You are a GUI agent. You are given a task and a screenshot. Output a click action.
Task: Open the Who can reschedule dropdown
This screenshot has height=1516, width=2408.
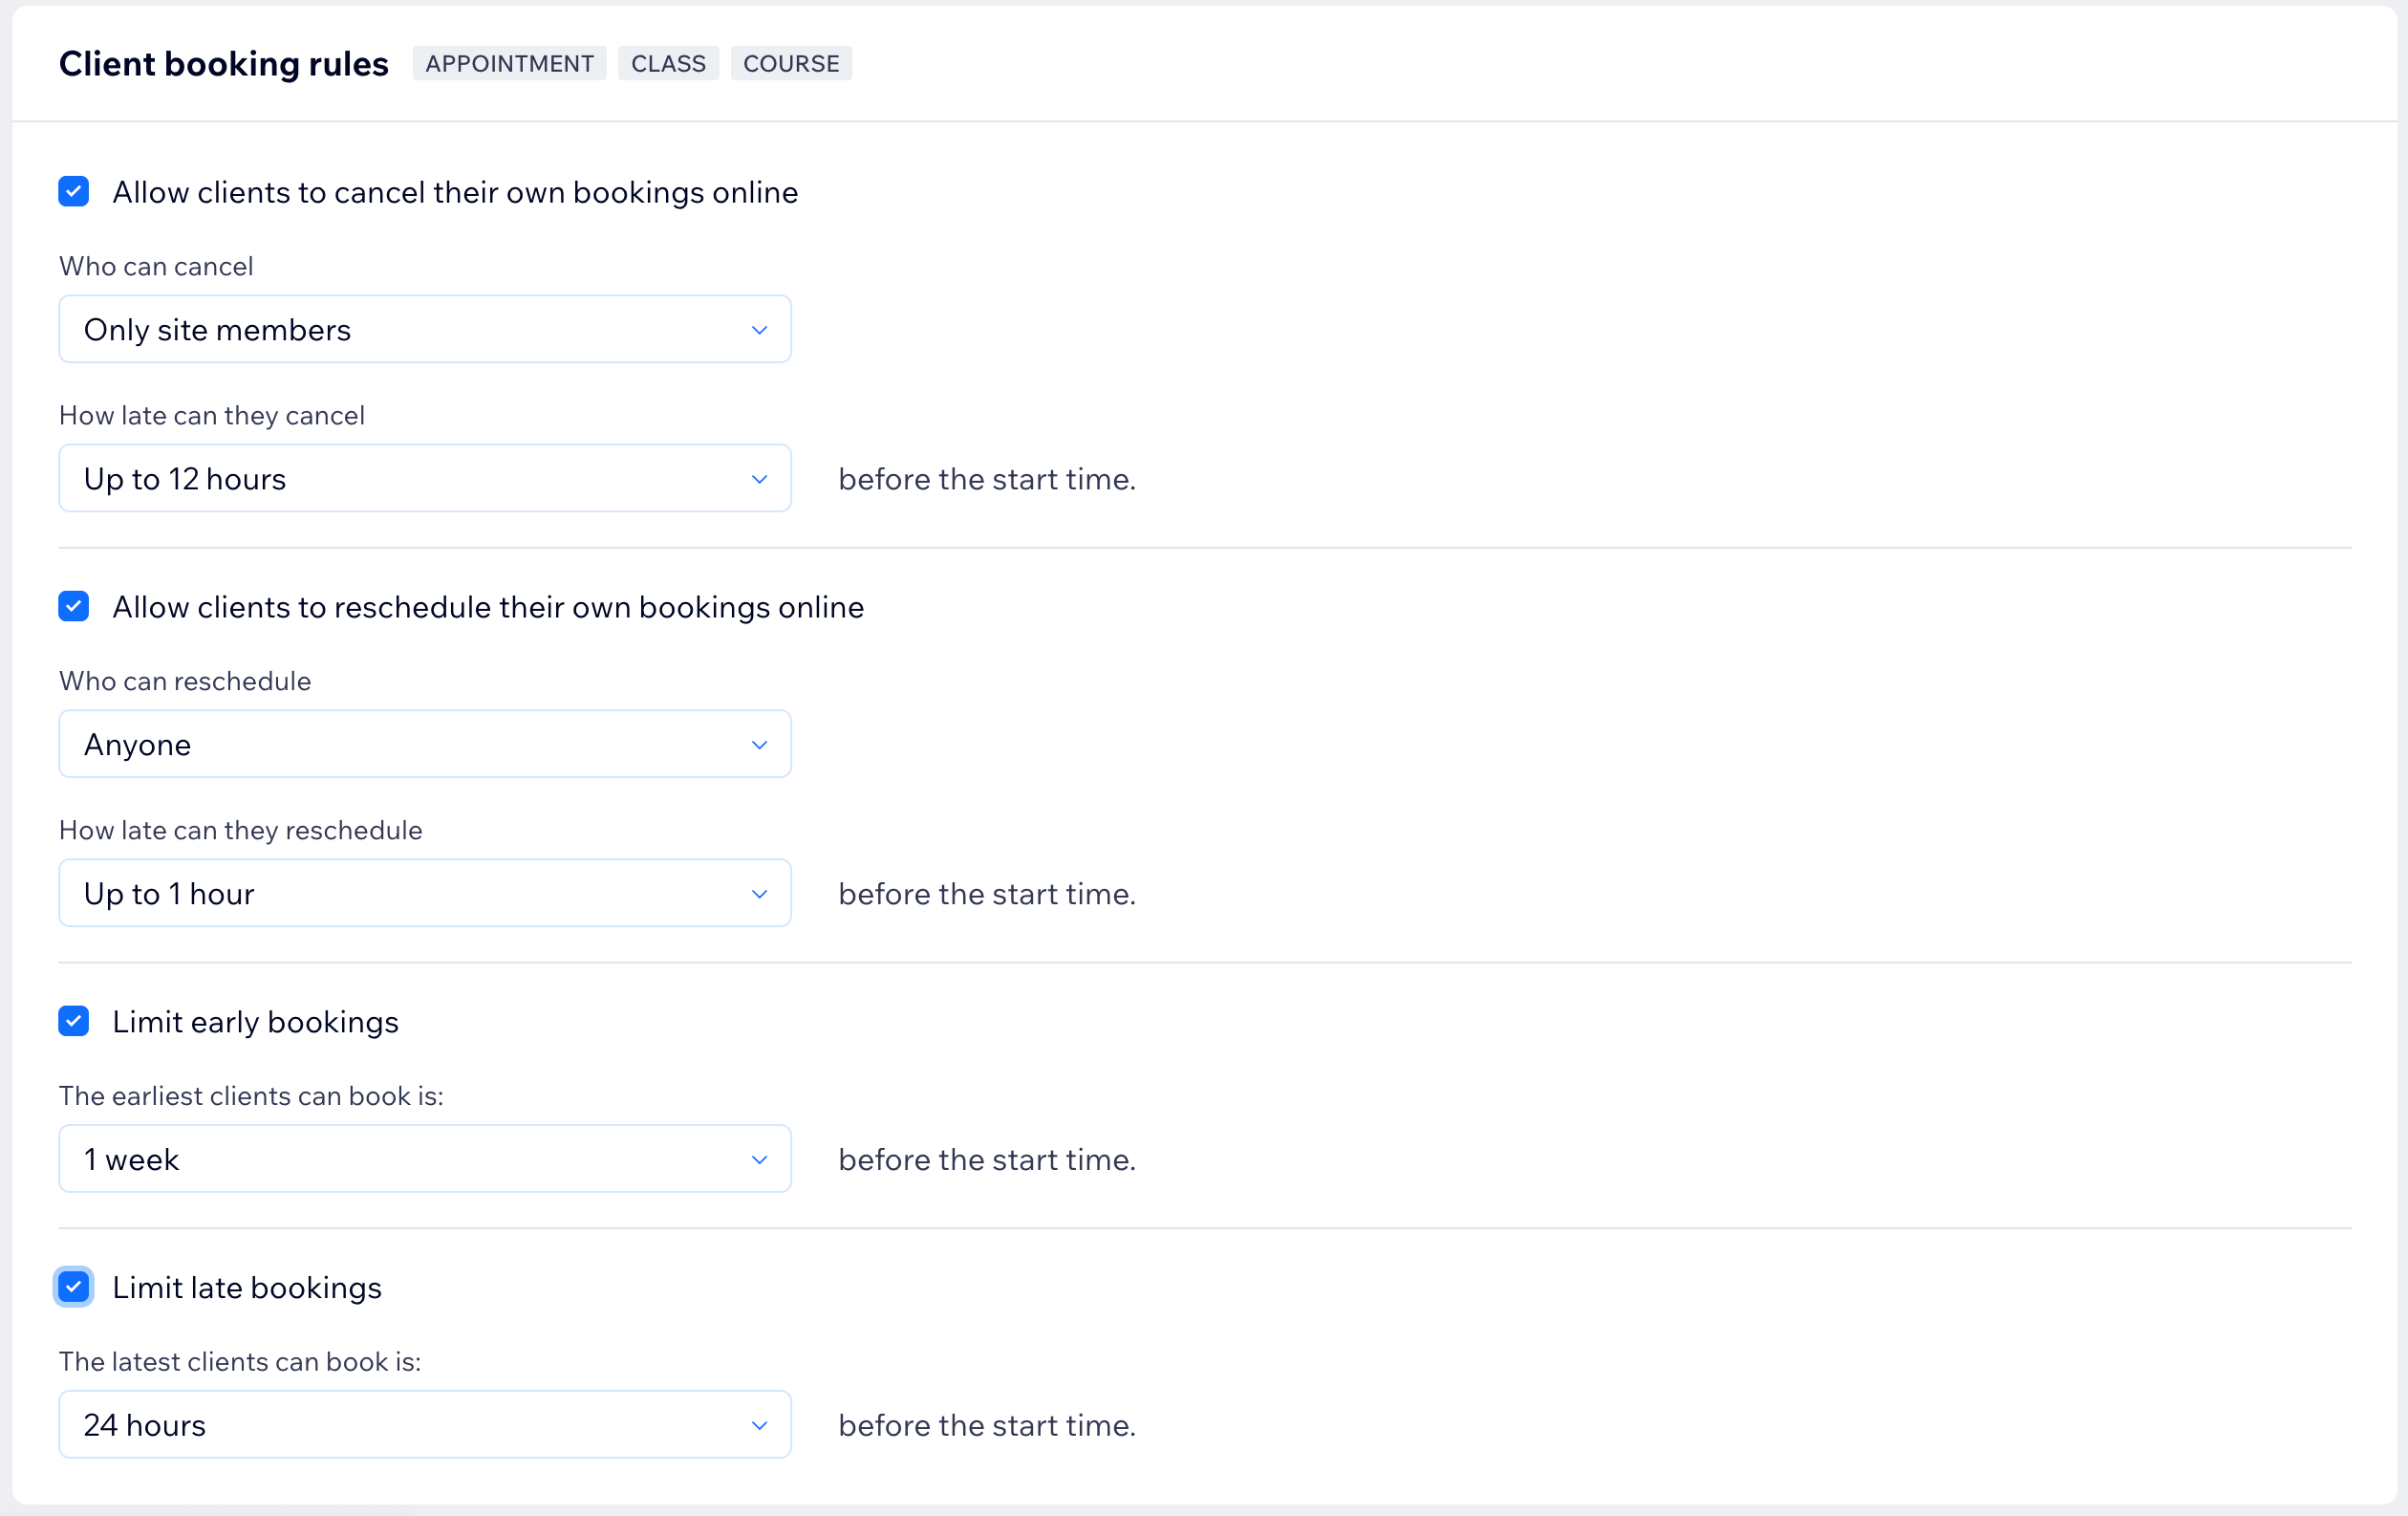(424, 744)
